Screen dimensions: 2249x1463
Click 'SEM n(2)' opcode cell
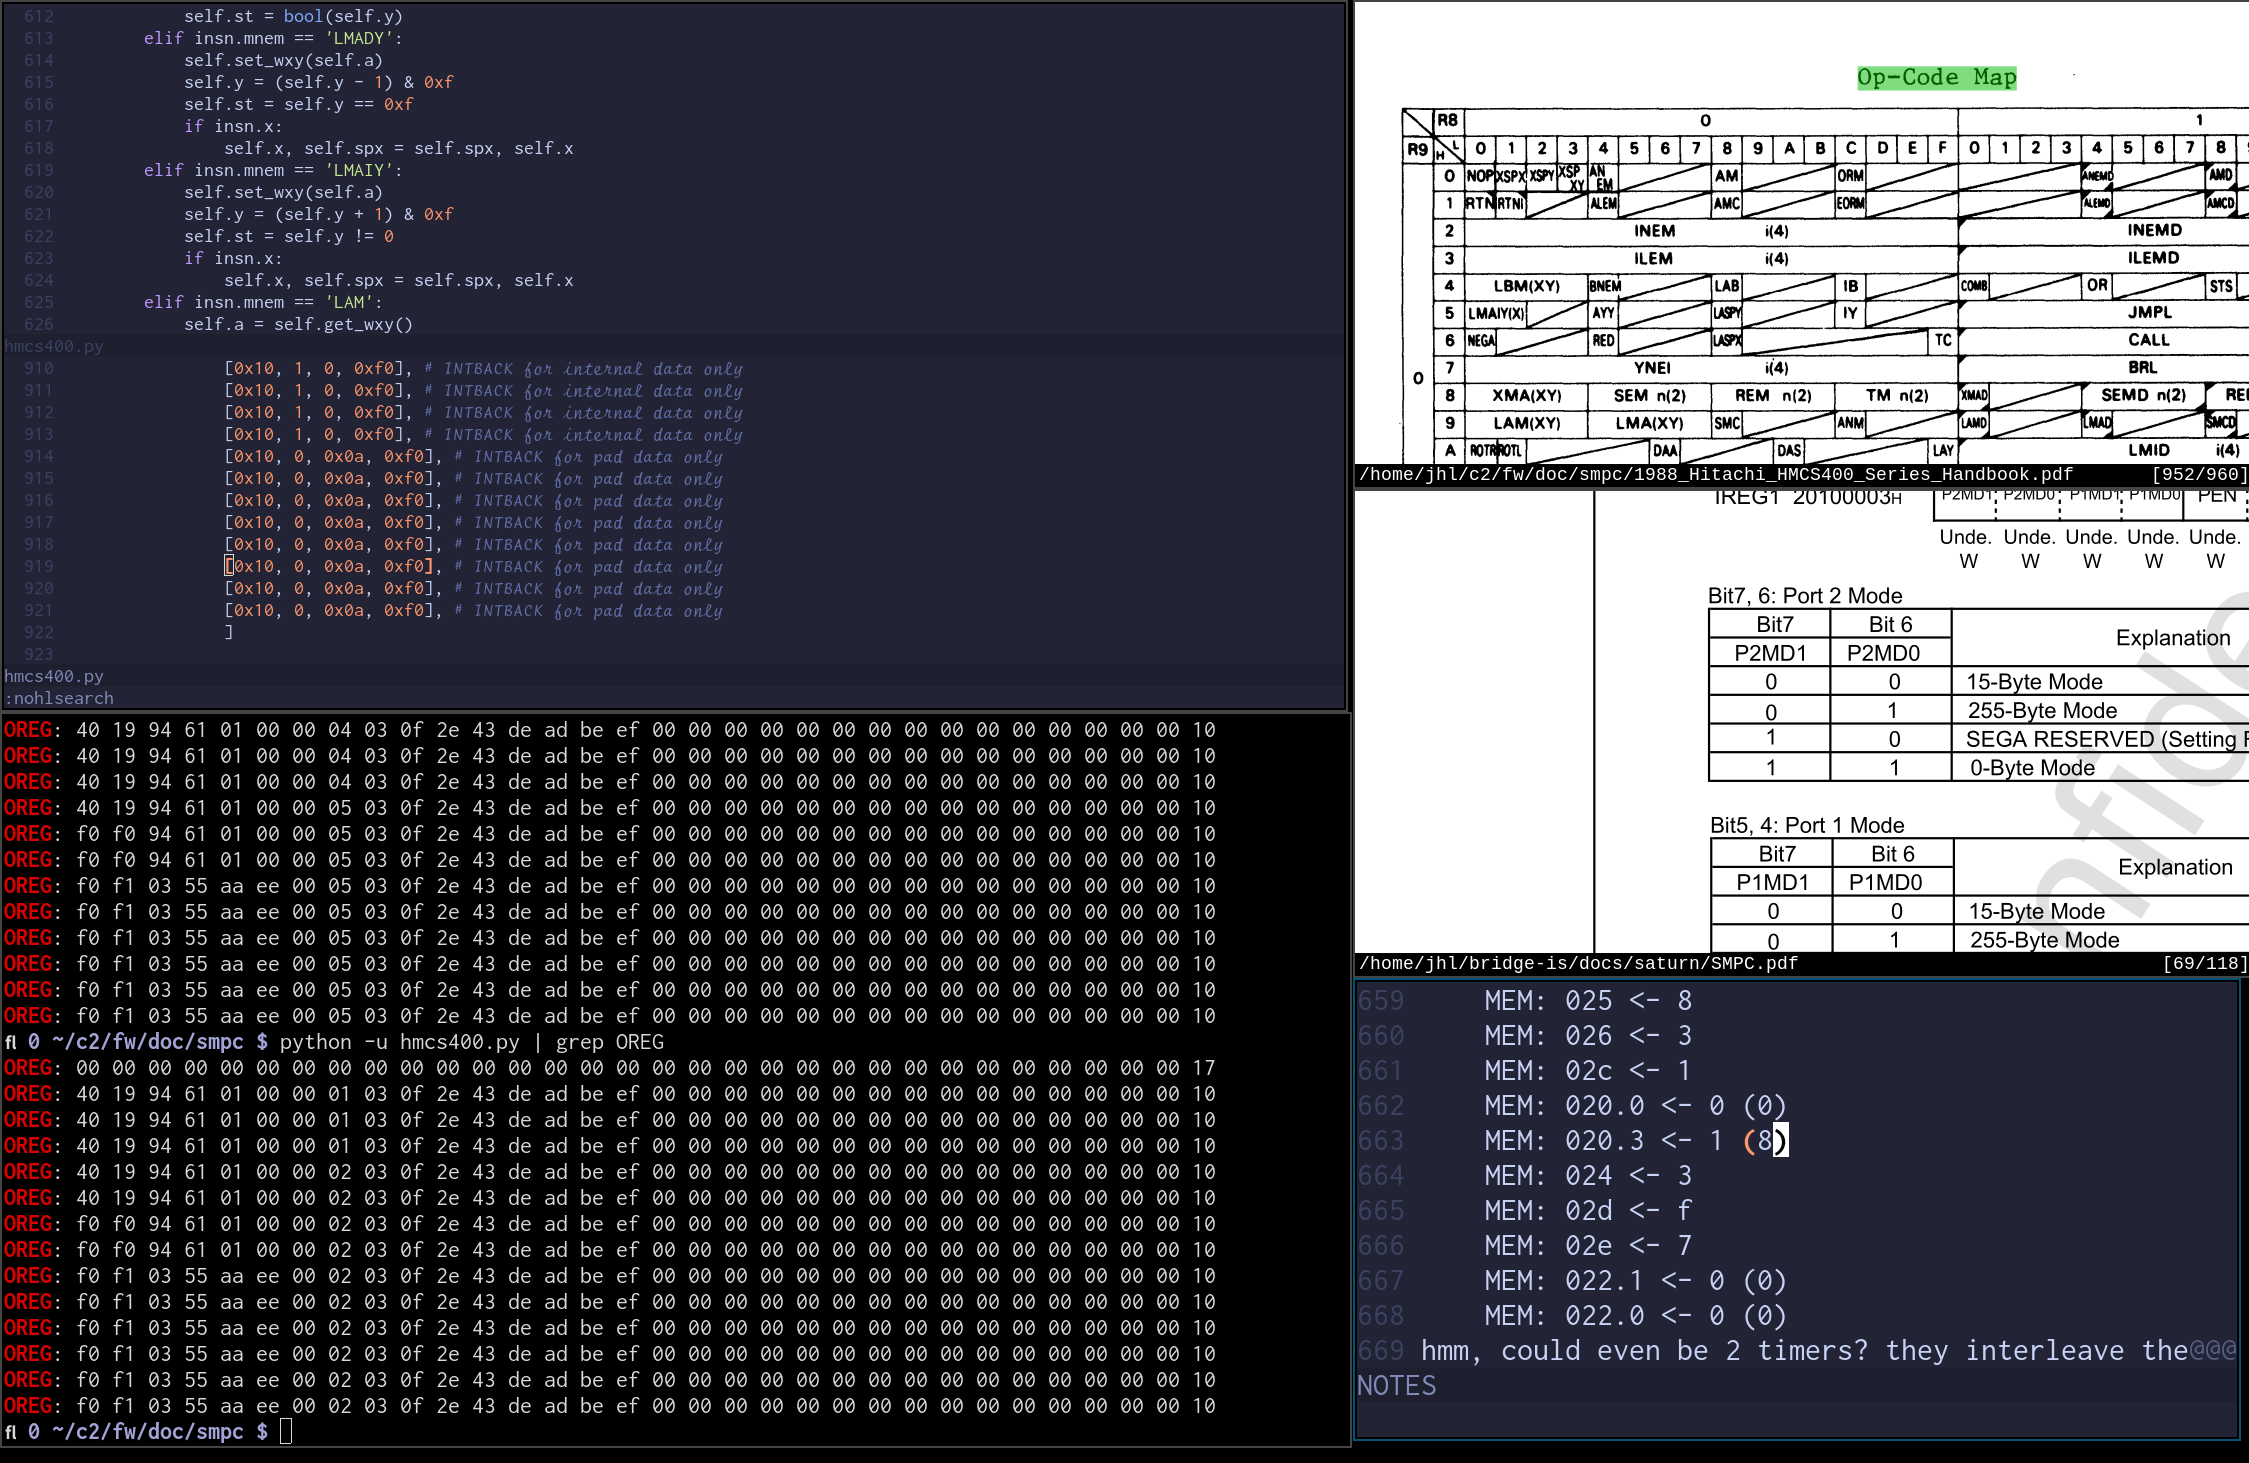tap(1649, 395)
